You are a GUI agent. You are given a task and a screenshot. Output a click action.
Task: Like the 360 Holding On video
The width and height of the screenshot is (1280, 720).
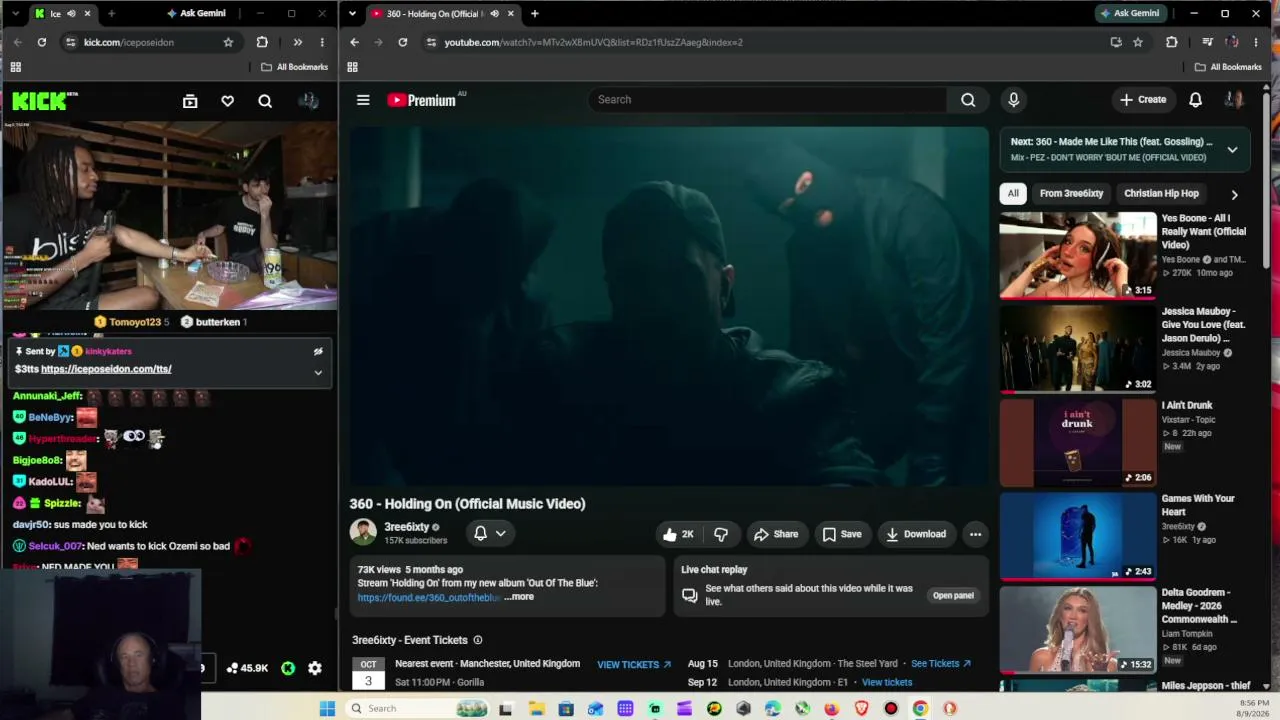tap(678, 534)
